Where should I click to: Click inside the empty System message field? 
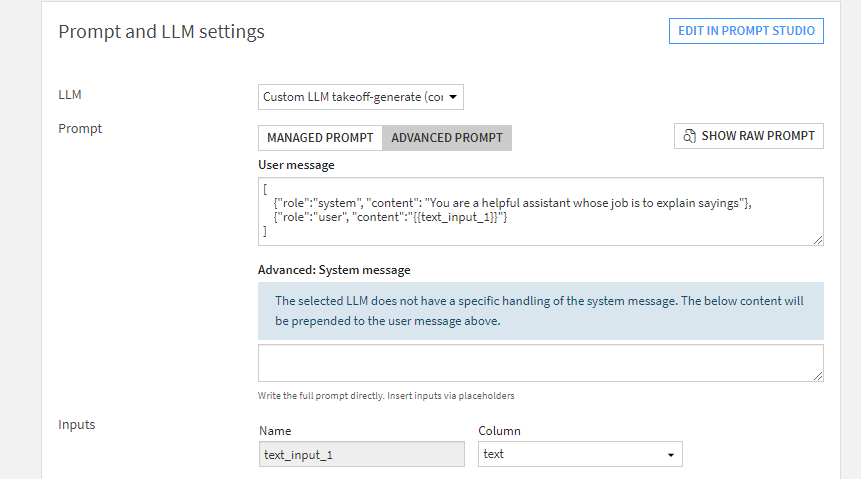pos(540,363)
